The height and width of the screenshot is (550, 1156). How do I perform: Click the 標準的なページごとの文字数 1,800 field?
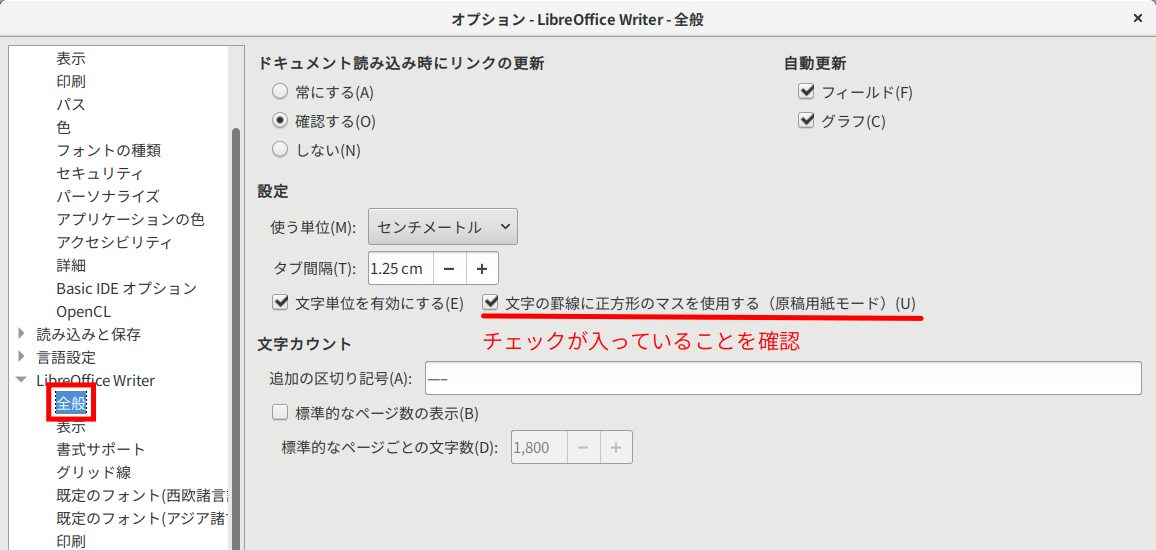pos(539,448)
